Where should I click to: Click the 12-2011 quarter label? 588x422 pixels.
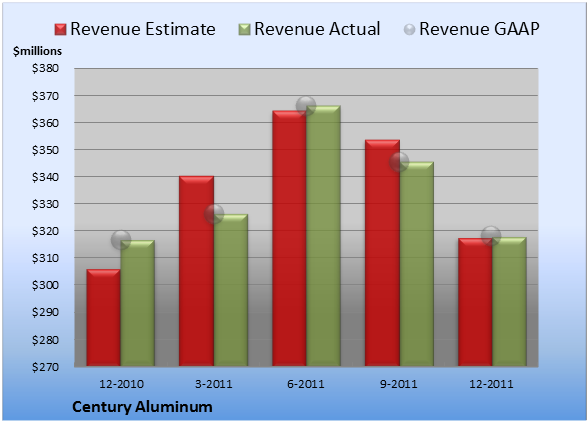pos(491,384)
